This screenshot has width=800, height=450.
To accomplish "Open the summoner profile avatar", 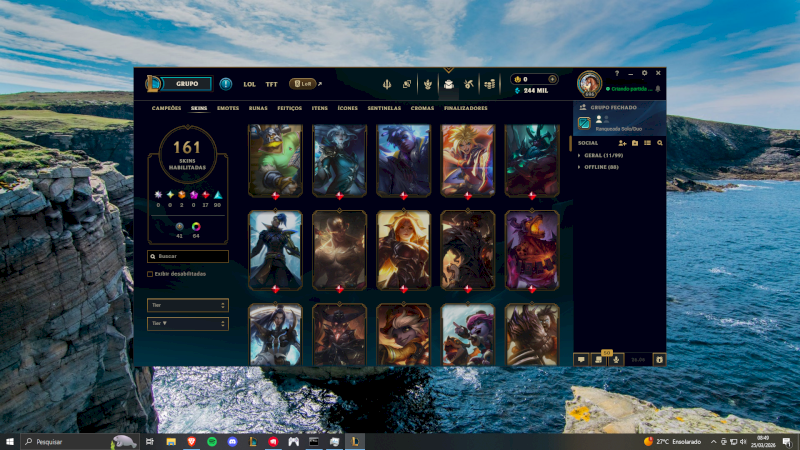I will click(589, 83).
